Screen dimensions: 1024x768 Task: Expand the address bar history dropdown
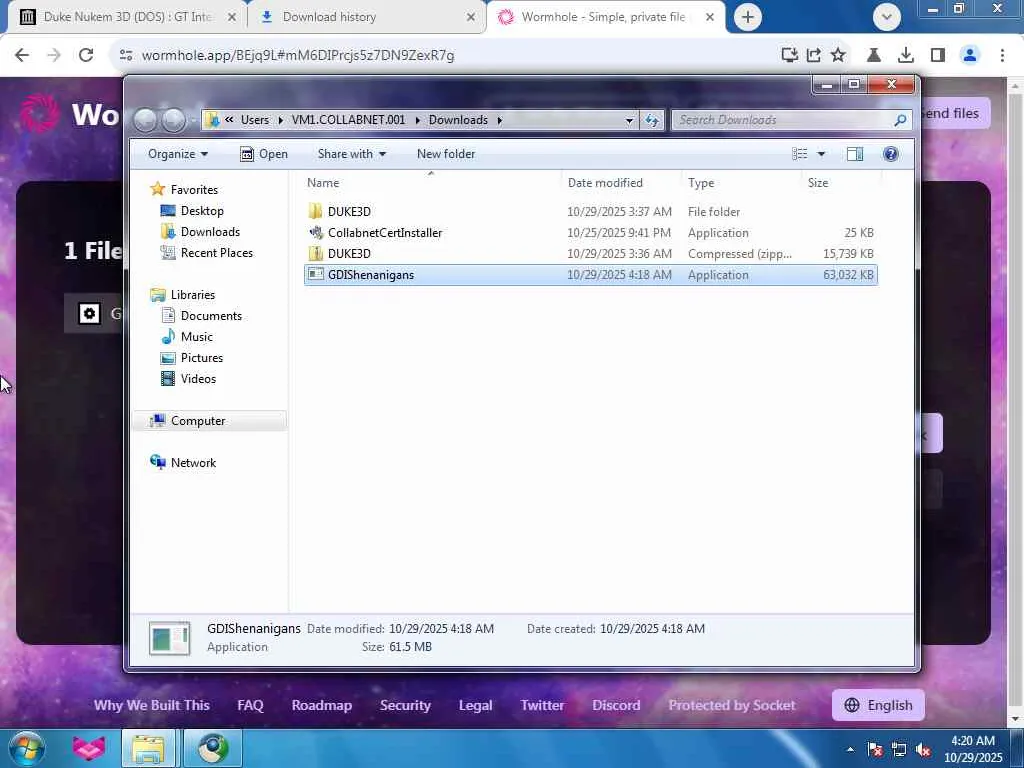[629, 120]
